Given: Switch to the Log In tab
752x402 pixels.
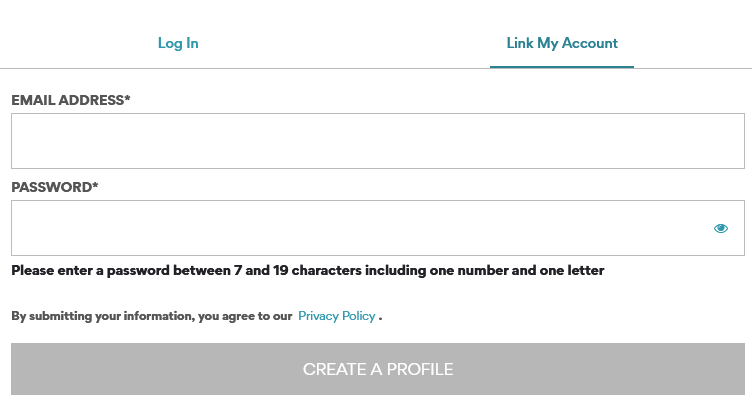Looking at the screenshot, I should [x=178, y=43].
